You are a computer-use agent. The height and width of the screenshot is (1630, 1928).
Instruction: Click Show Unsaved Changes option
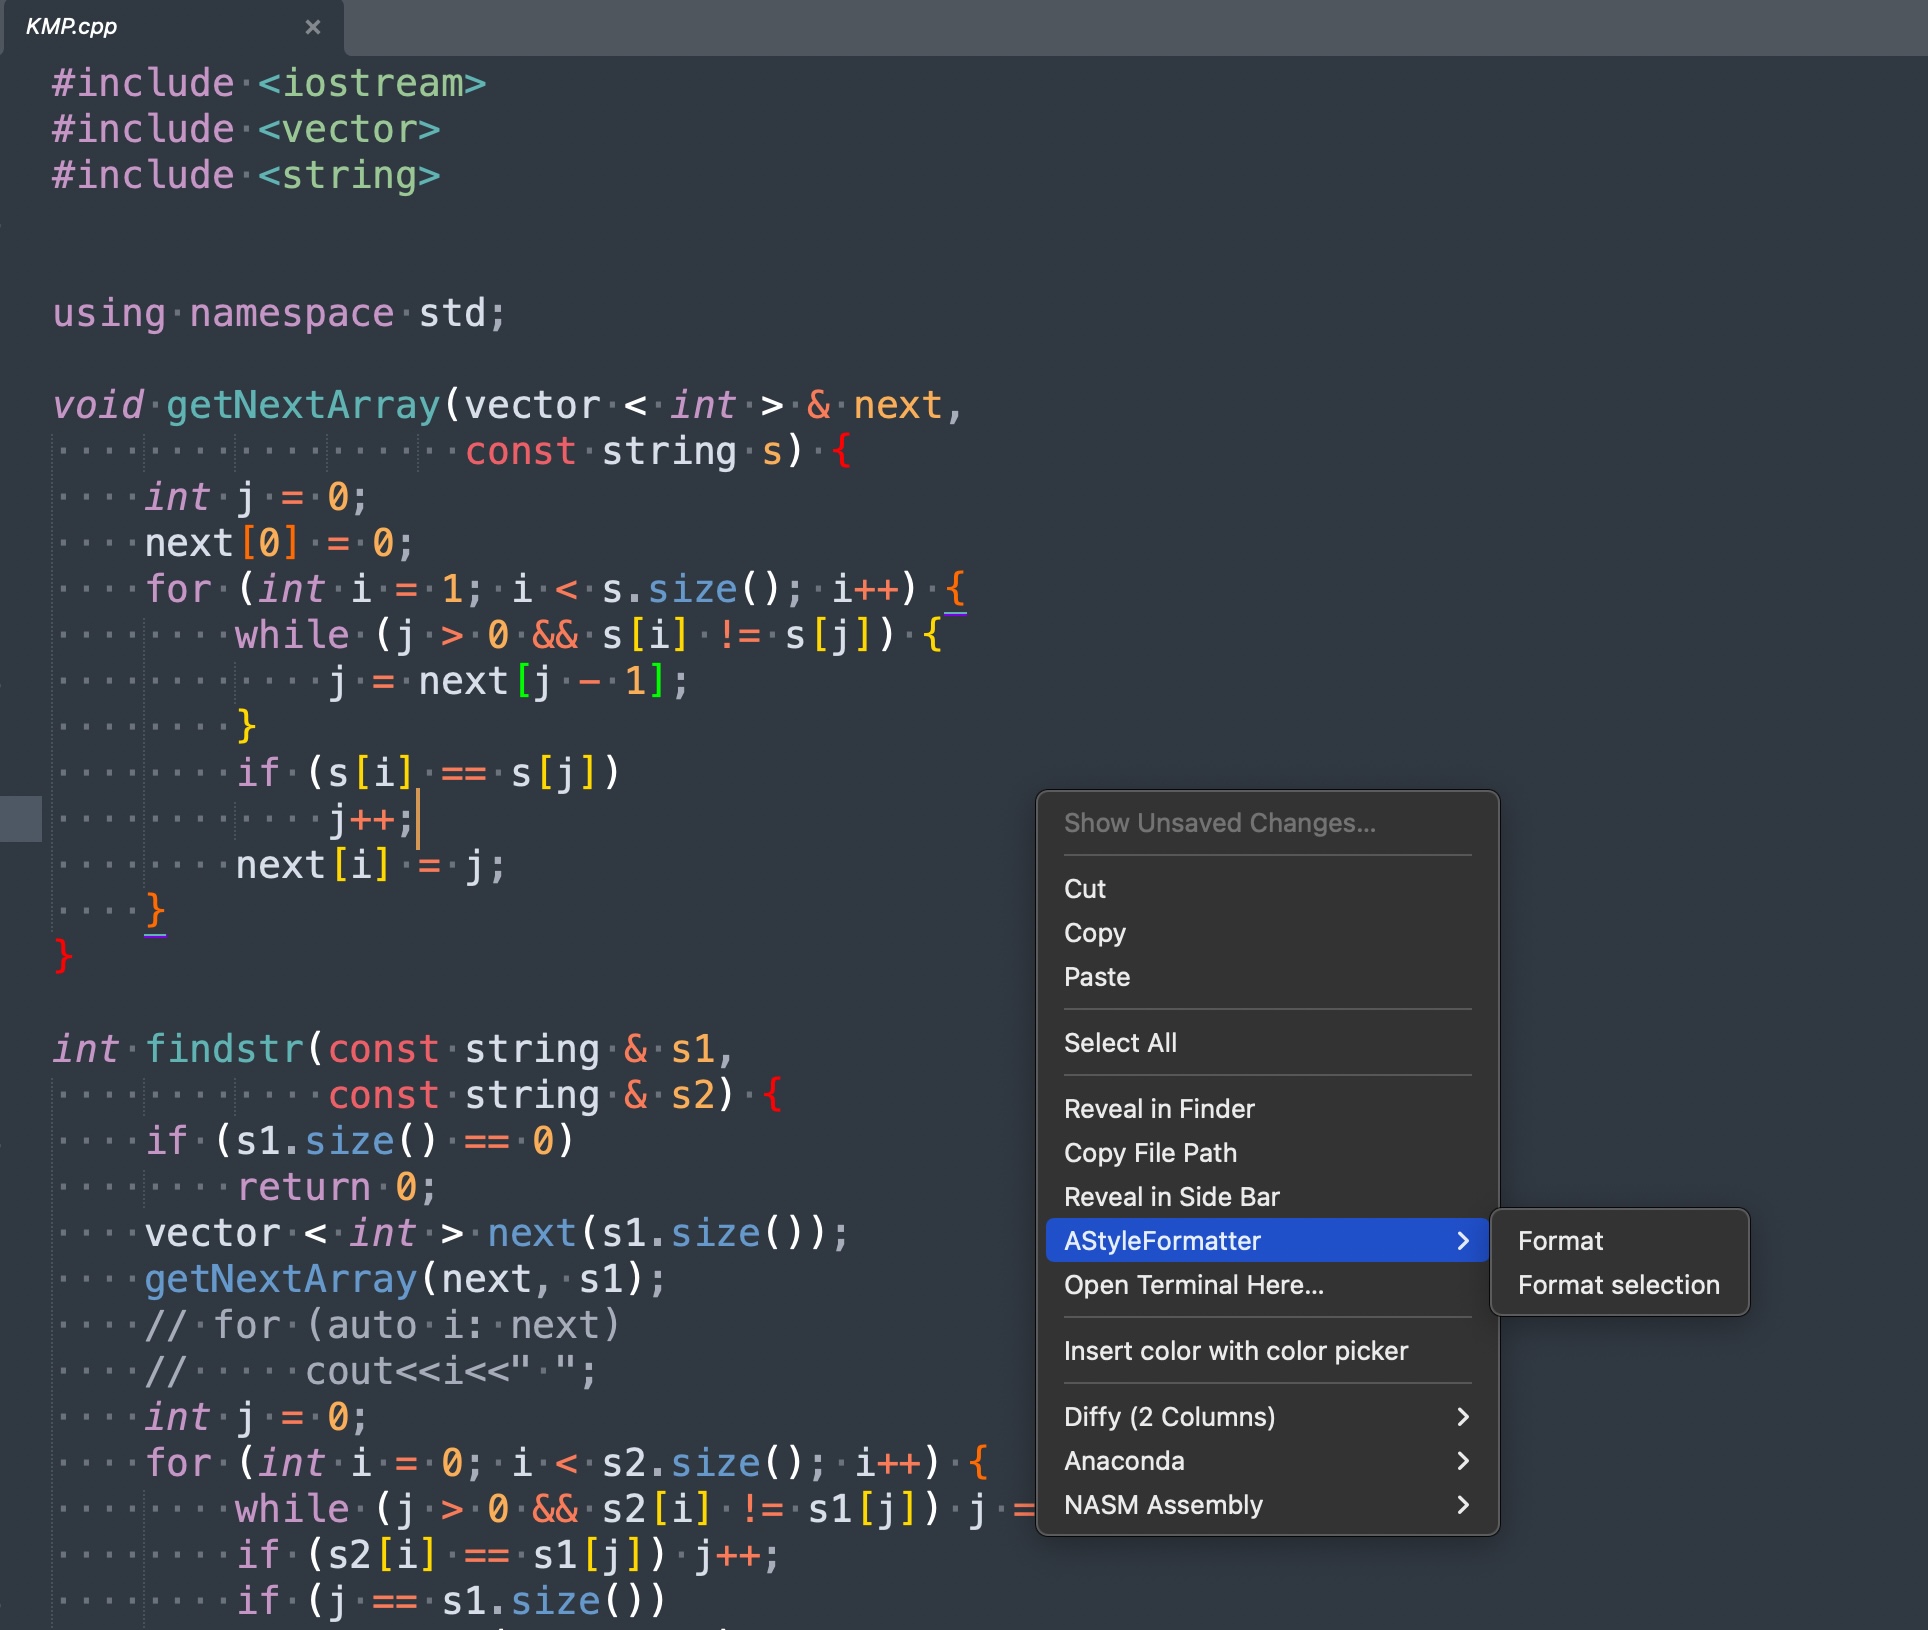coord(1220,823)
